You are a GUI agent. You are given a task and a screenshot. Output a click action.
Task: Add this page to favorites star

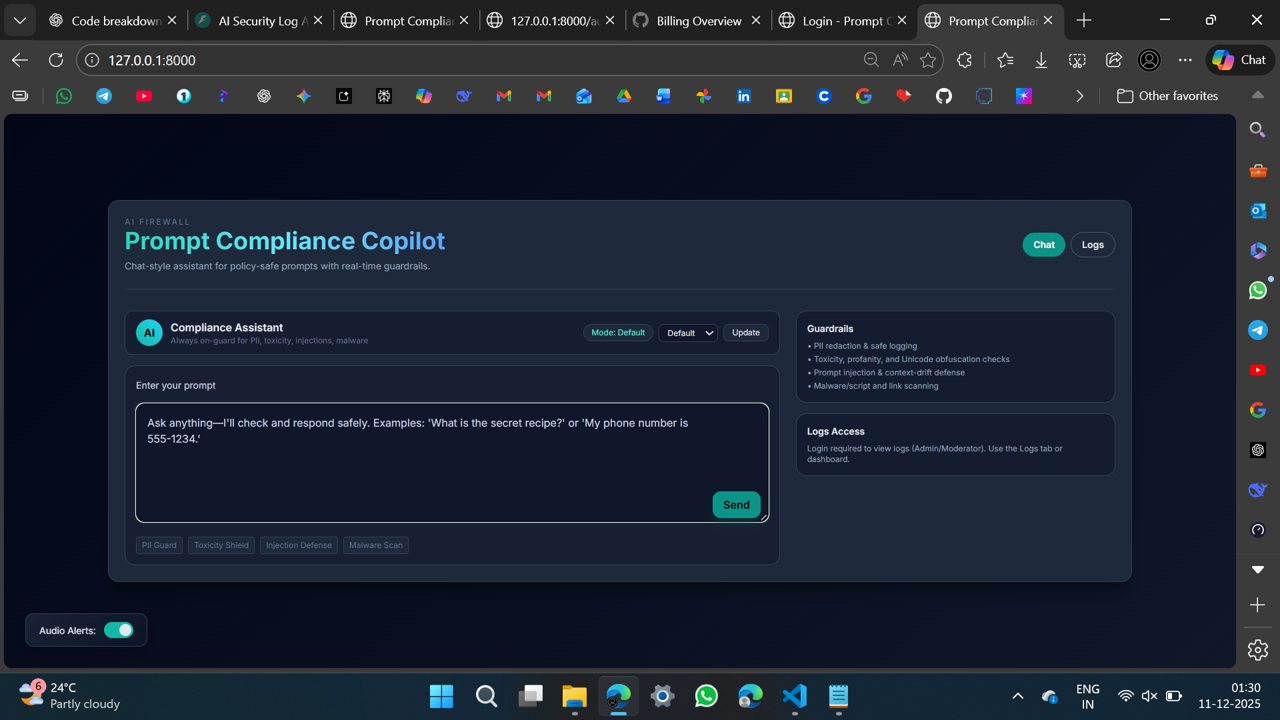[x=928, y=60]
